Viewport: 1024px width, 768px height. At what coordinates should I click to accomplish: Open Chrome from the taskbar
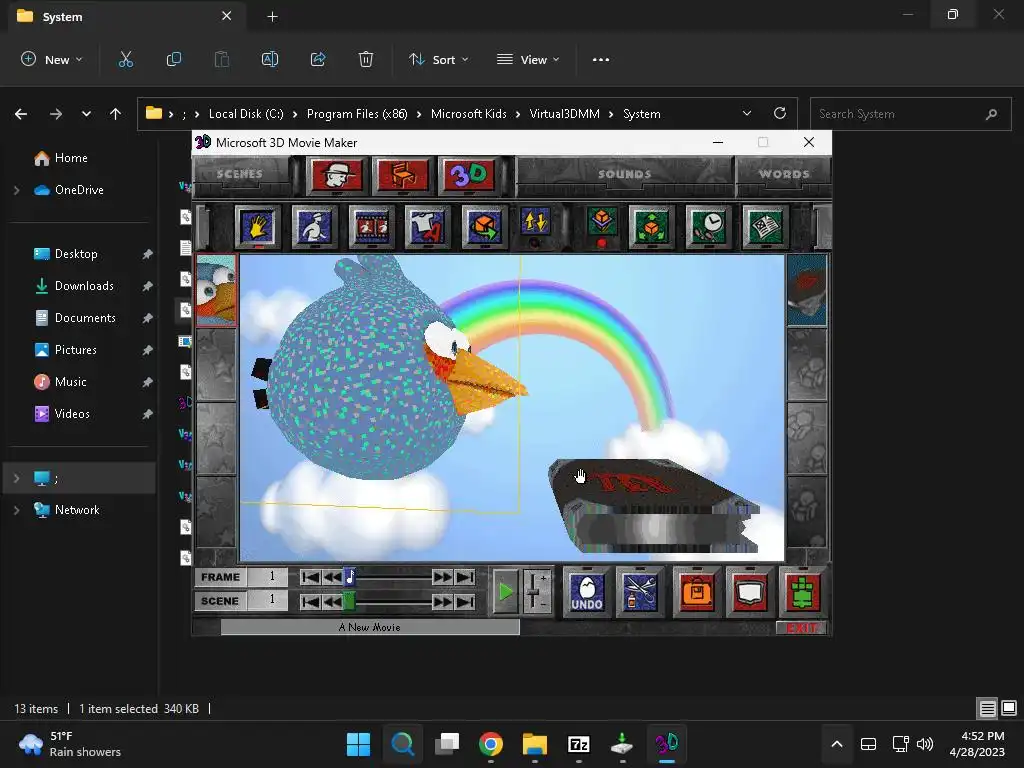click(x=490, y=744)
